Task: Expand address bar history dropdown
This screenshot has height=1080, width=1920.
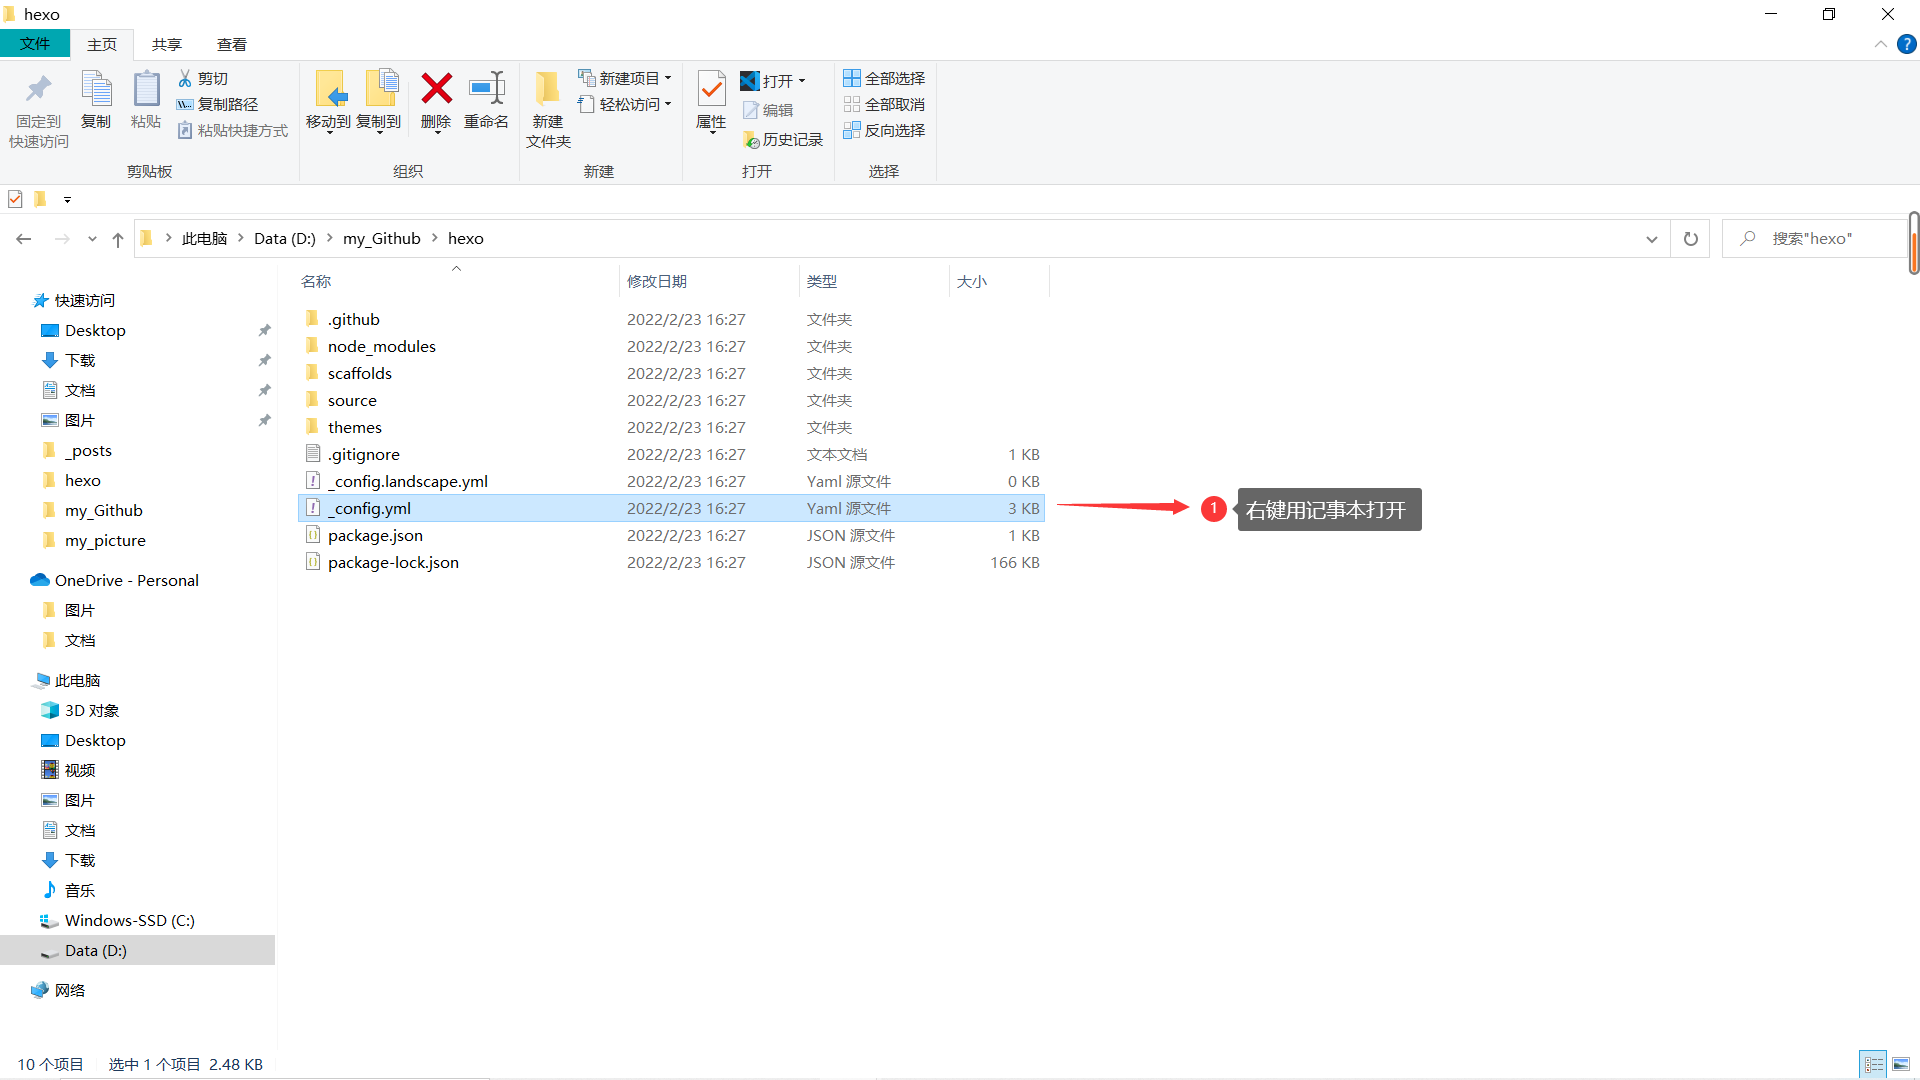Action: pyautogui.click(x=1652, y=239)
